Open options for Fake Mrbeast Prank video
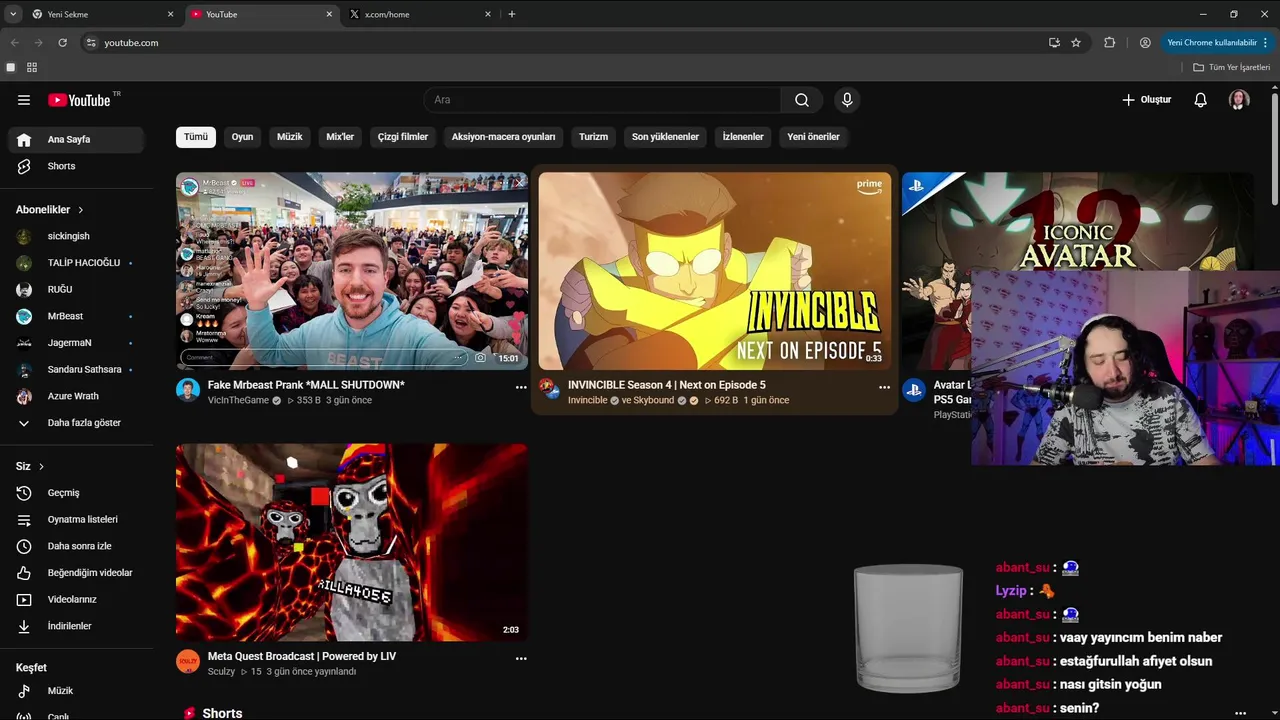 [x=521, y=387]
